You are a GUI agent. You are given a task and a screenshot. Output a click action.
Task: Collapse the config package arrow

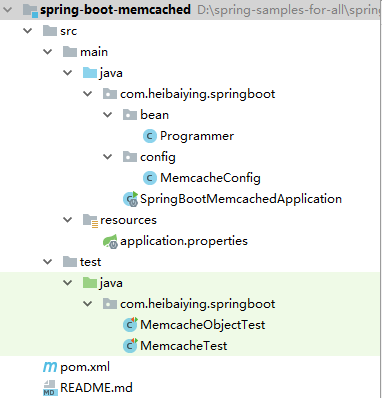pyautogui.click(x=108, y=157)
